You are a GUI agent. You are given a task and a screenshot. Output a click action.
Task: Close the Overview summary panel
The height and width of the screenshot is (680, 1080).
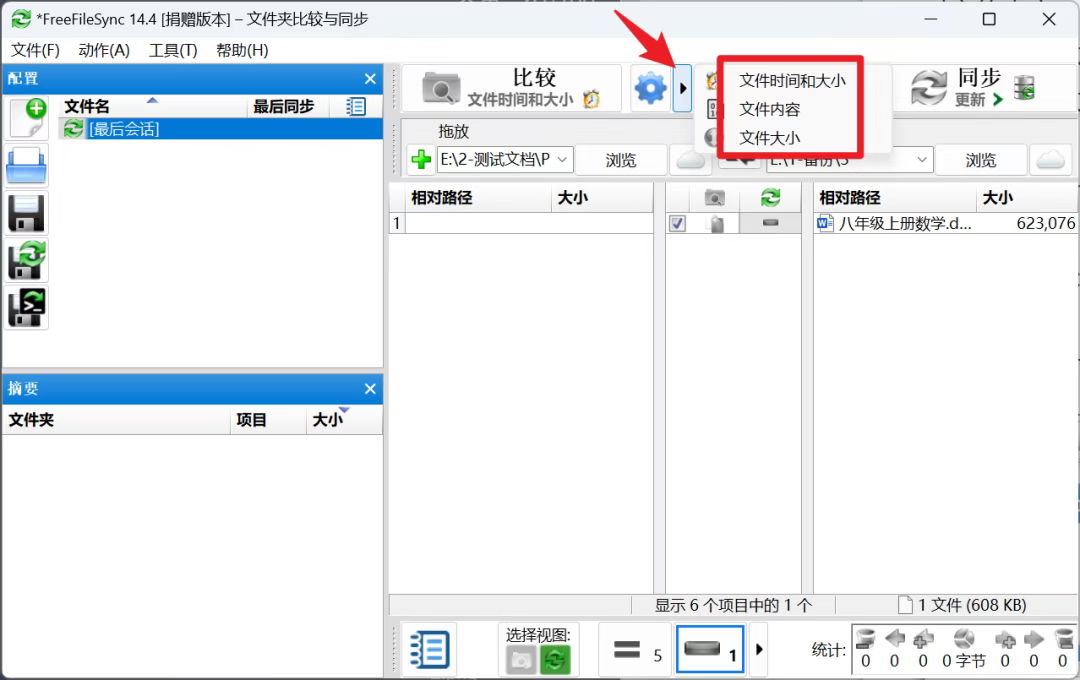pyautogui.click(x=370, y=389)
